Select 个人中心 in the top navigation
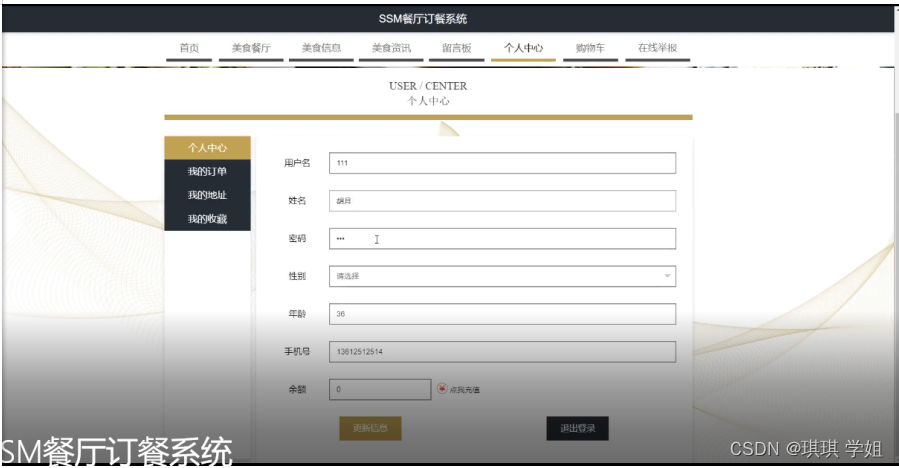The height and width of the screenshot is (468, 899). [x=523, y=48]
